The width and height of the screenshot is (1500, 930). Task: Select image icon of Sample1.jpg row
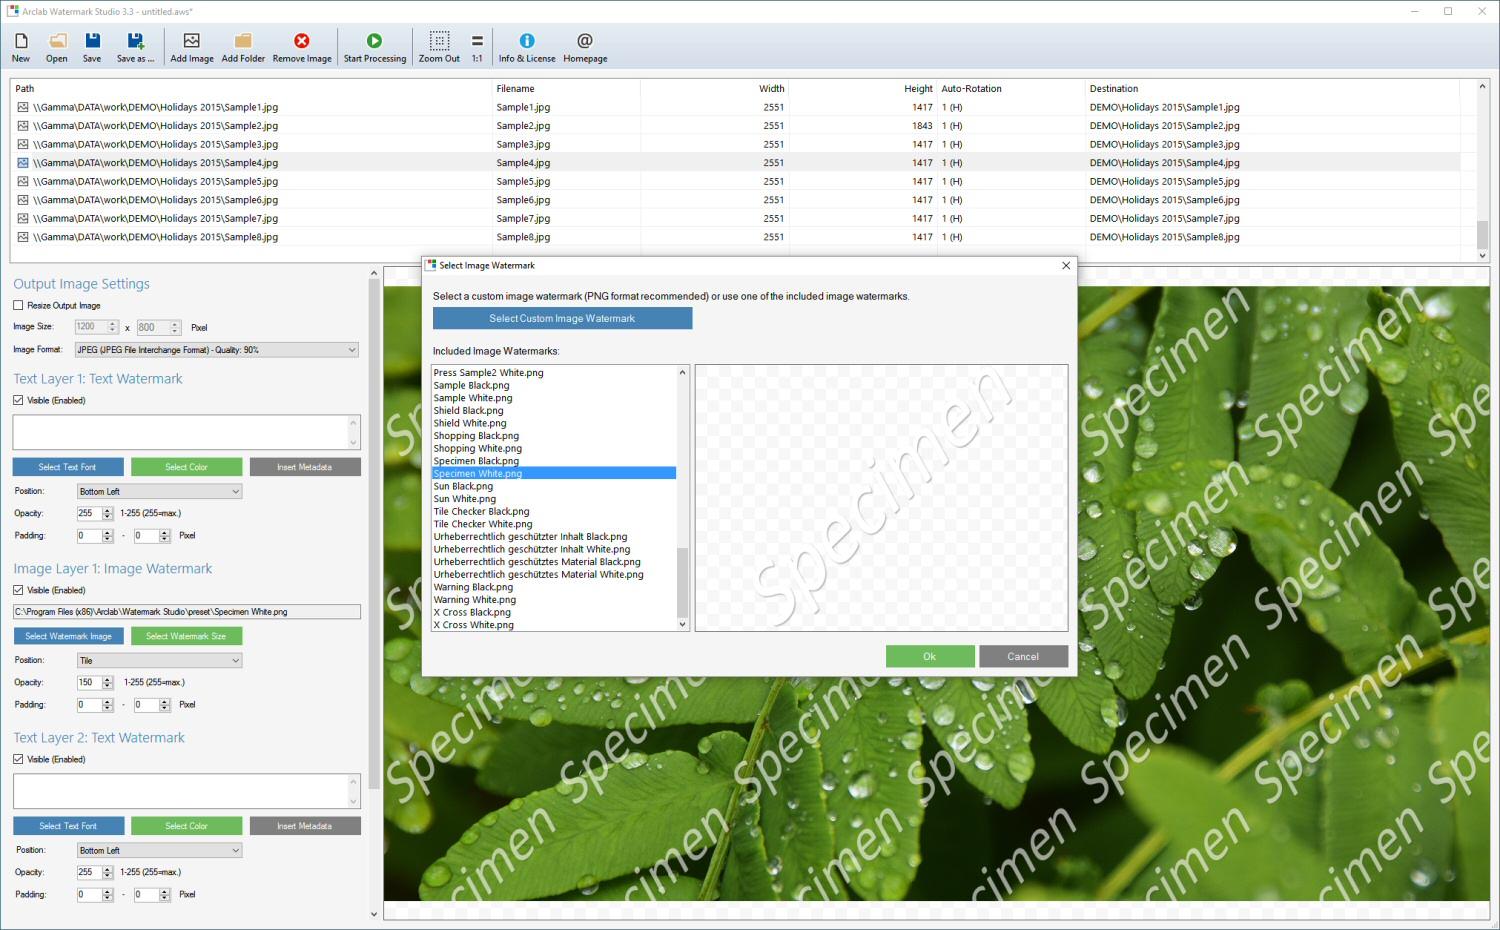(x=23, y=107)
